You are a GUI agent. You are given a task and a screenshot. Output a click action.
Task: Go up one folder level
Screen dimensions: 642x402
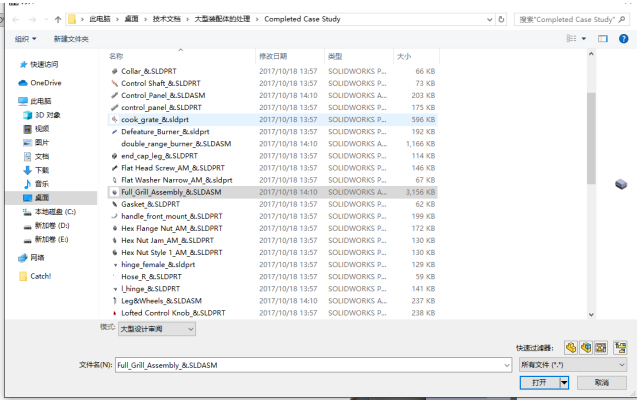58,19
